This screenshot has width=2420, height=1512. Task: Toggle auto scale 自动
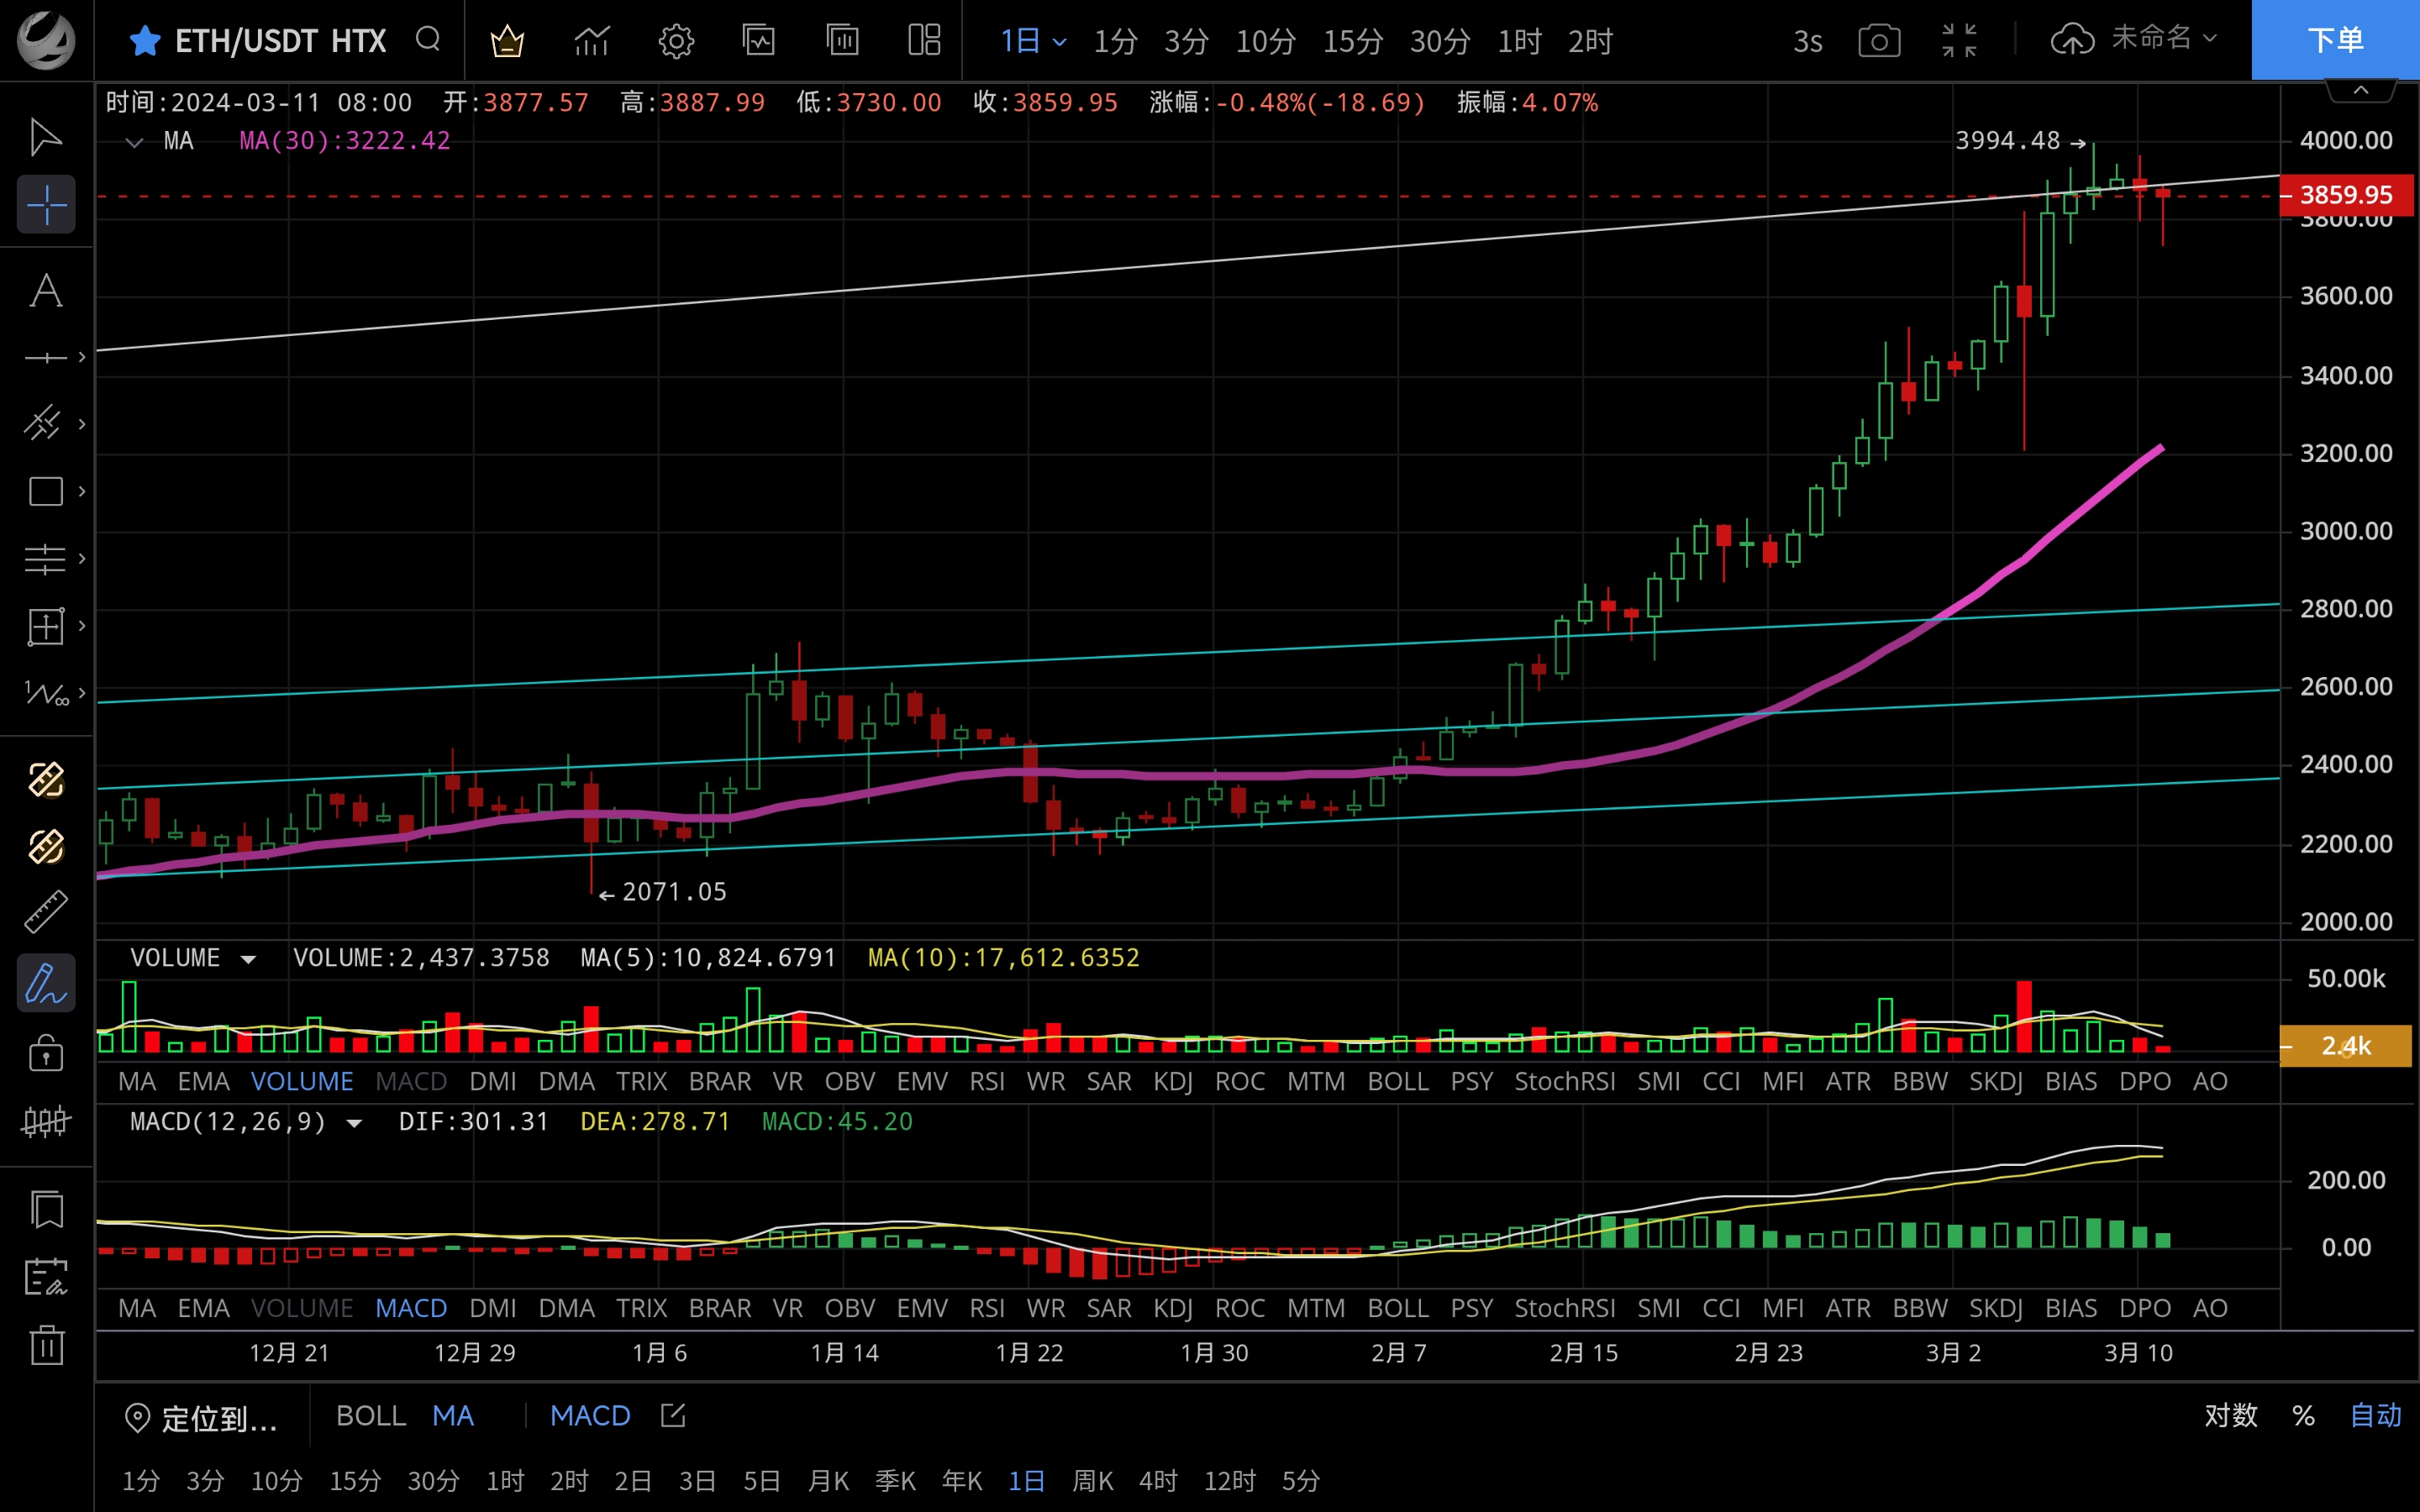2375,1415
